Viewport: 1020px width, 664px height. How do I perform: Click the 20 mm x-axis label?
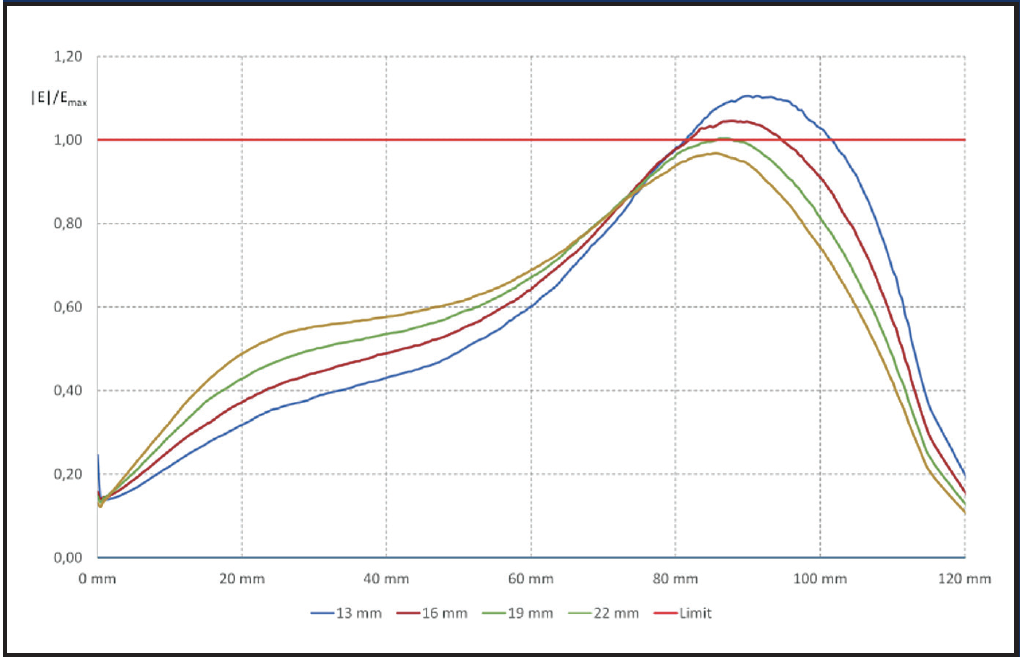[242, 579]
